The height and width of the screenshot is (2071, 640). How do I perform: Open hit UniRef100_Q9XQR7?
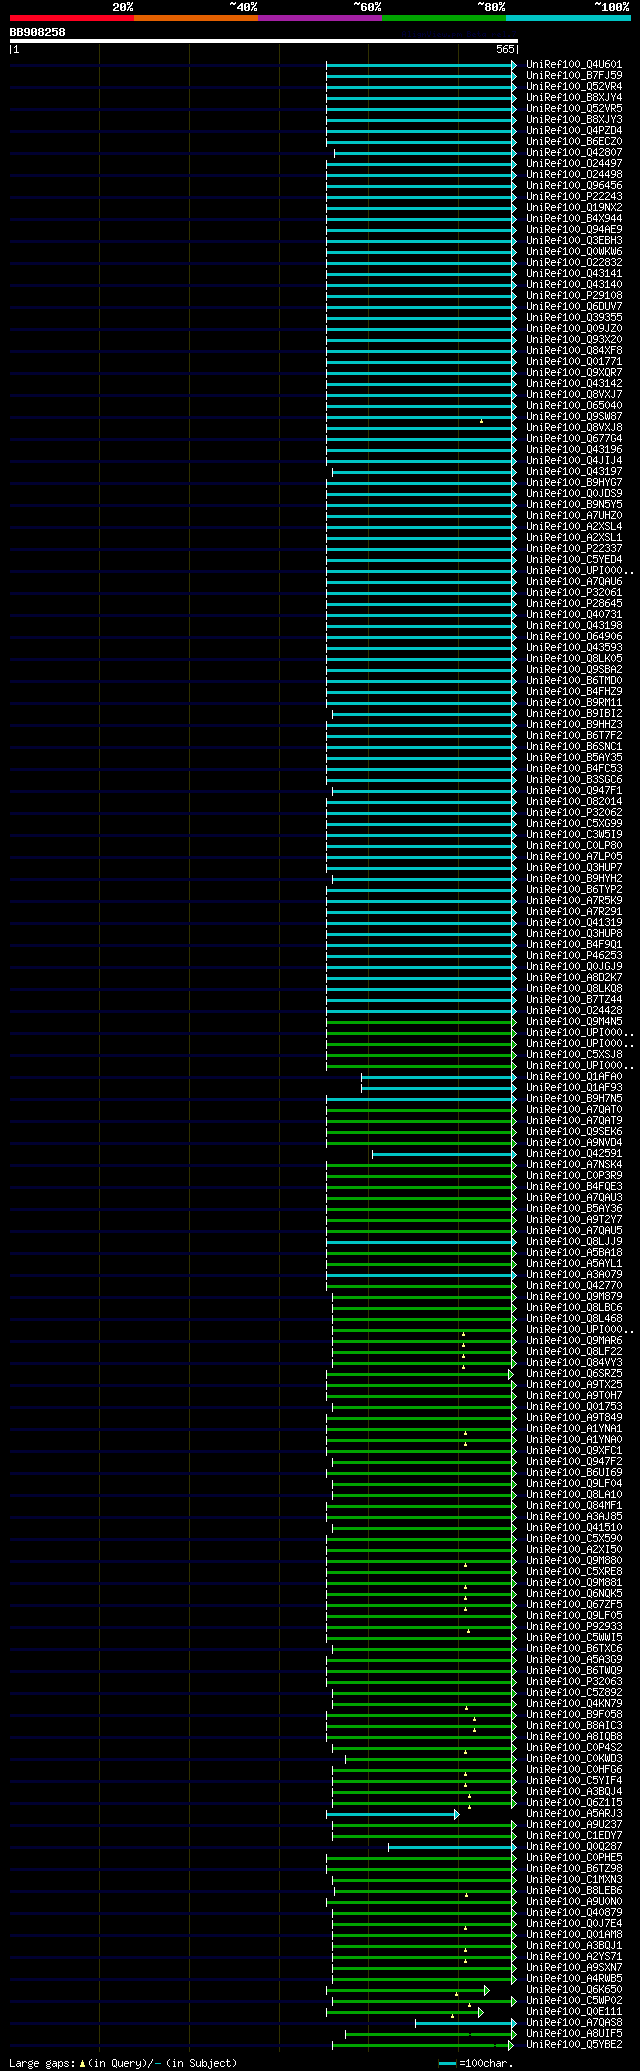pyautogui.click(x=574, y=372)
